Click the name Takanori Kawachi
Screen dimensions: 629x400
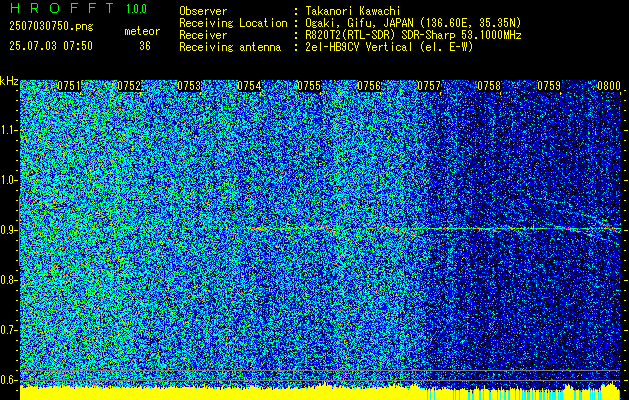tap(353, 11)
